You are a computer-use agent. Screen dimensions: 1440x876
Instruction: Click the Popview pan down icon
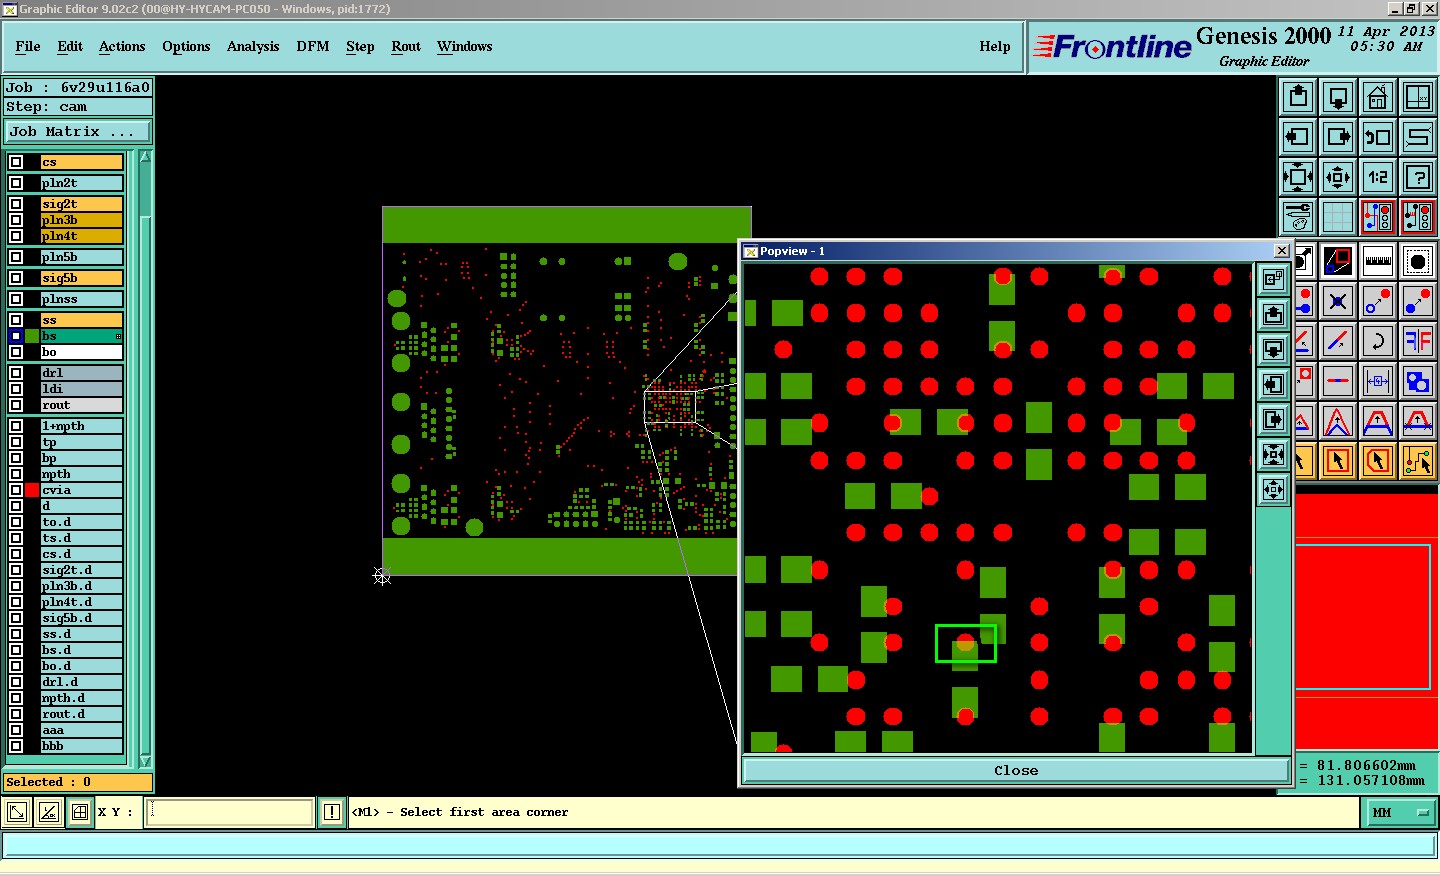1273,350
